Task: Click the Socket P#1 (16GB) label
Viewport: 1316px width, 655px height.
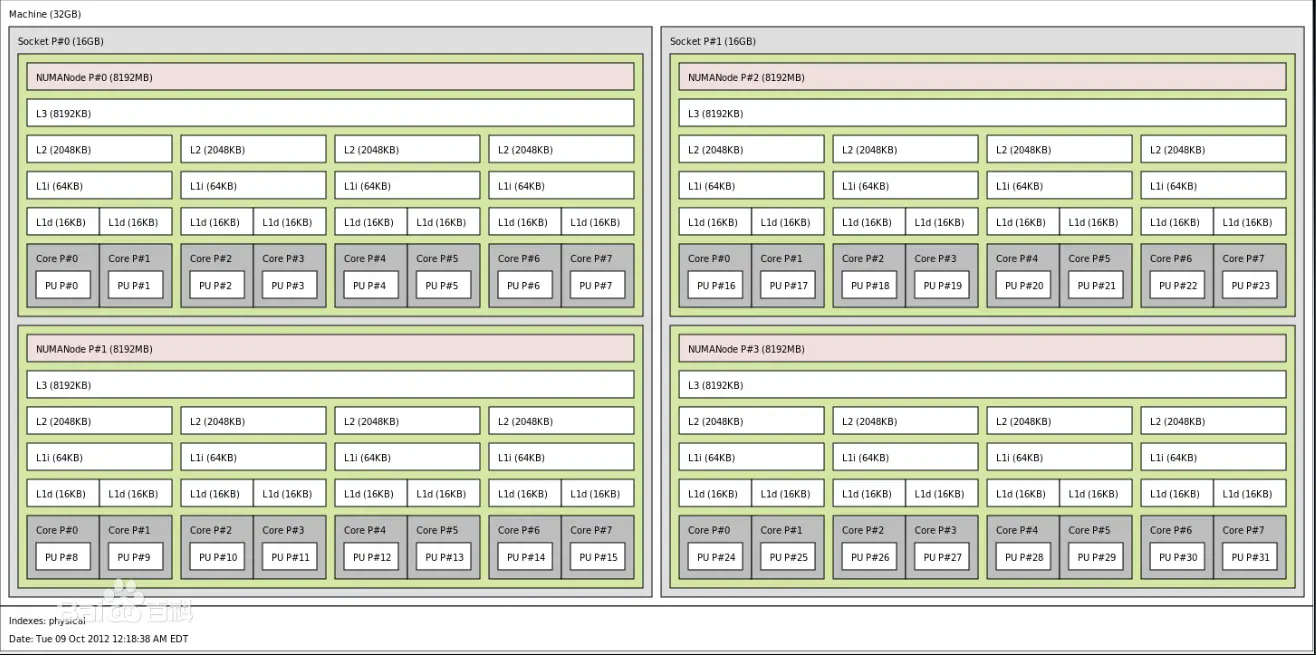Action: (x=715, y=41)
